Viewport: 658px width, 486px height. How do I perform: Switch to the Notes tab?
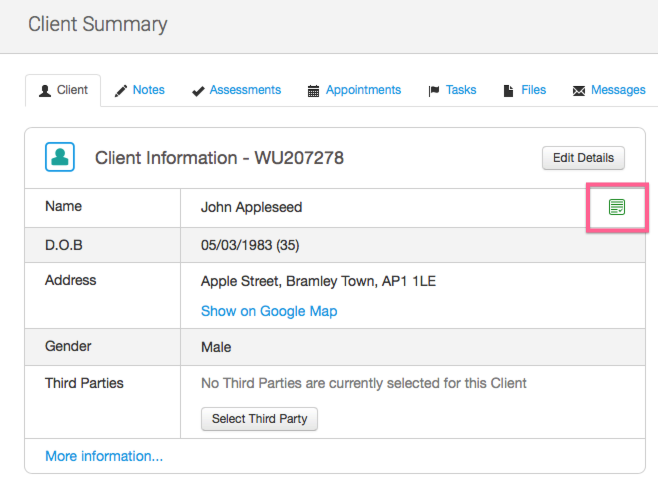point(148,90)
